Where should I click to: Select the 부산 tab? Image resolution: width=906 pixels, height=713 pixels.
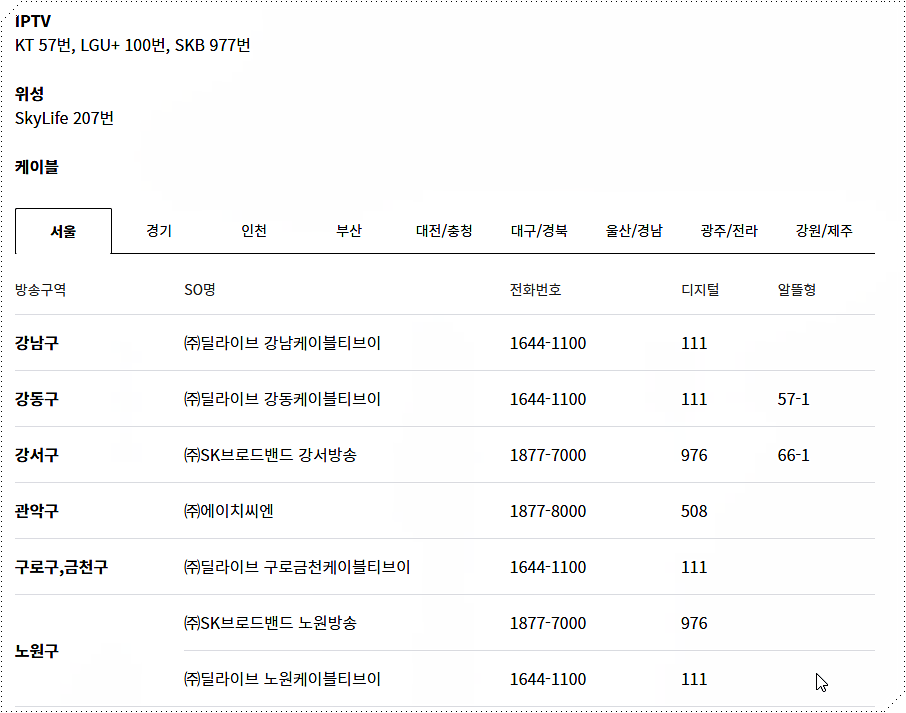point(348,229)
